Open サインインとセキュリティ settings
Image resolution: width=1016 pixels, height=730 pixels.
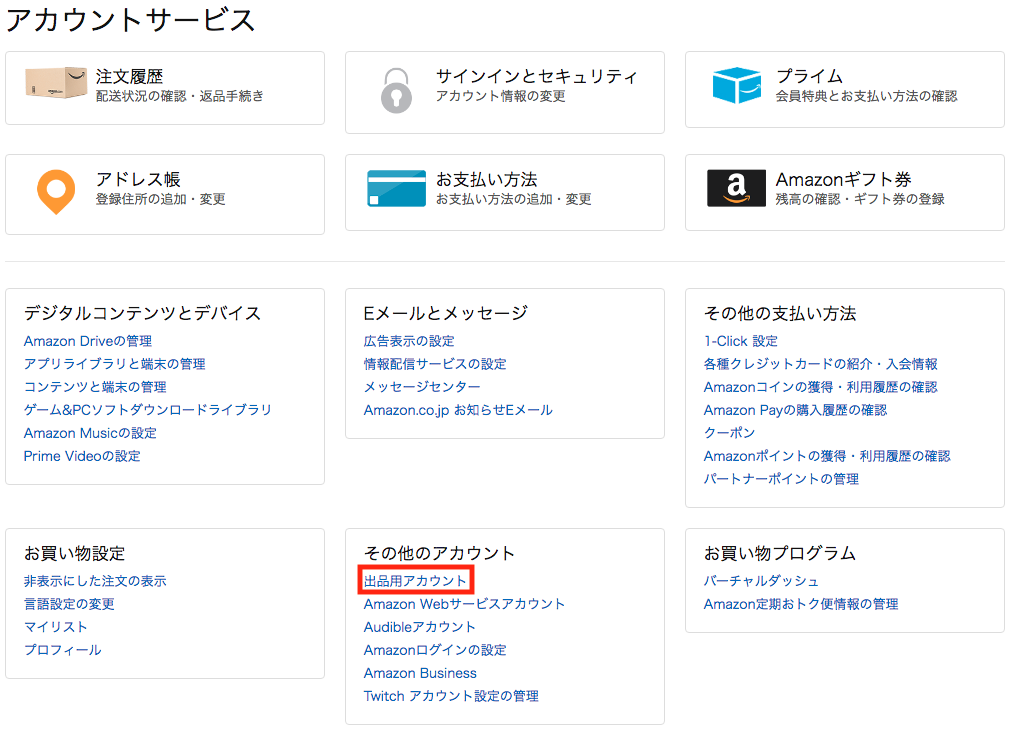tap(537, 76)
